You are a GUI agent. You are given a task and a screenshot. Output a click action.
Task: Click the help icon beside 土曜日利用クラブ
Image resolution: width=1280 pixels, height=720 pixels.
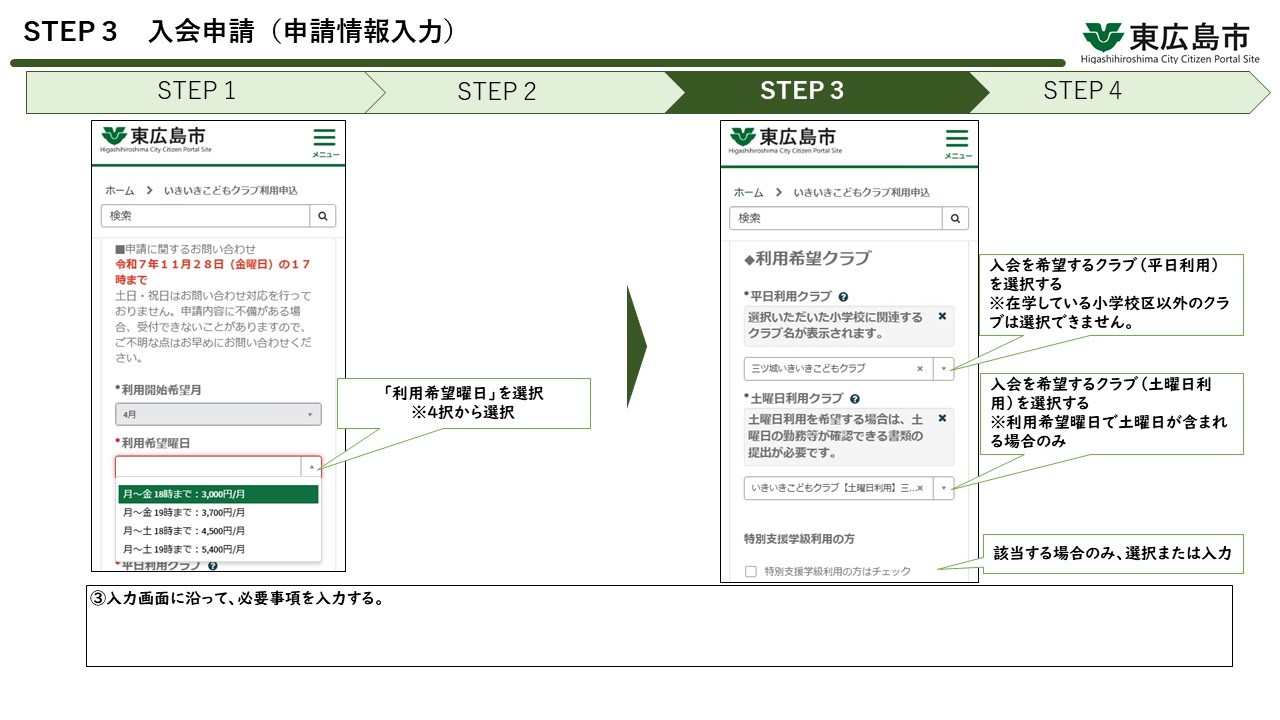pos(855,399)
